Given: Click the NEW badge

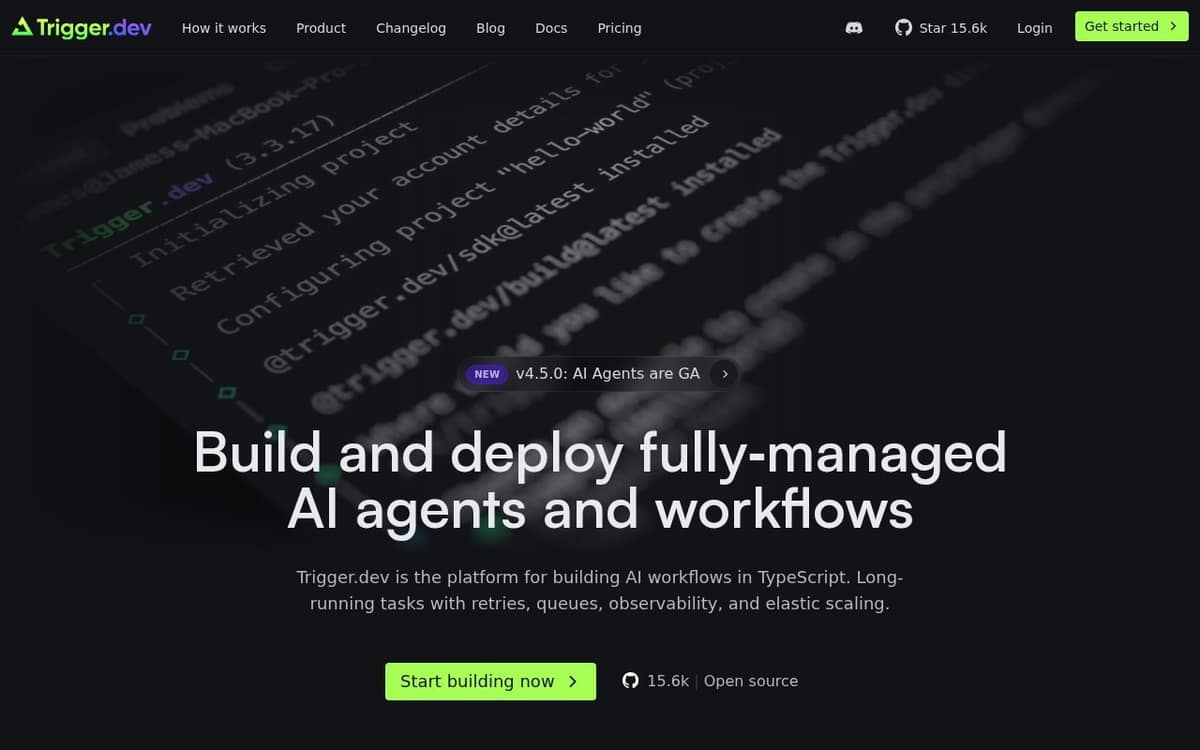Looking at the screenshot, I should pyautogui.click(x=487, y=374).
